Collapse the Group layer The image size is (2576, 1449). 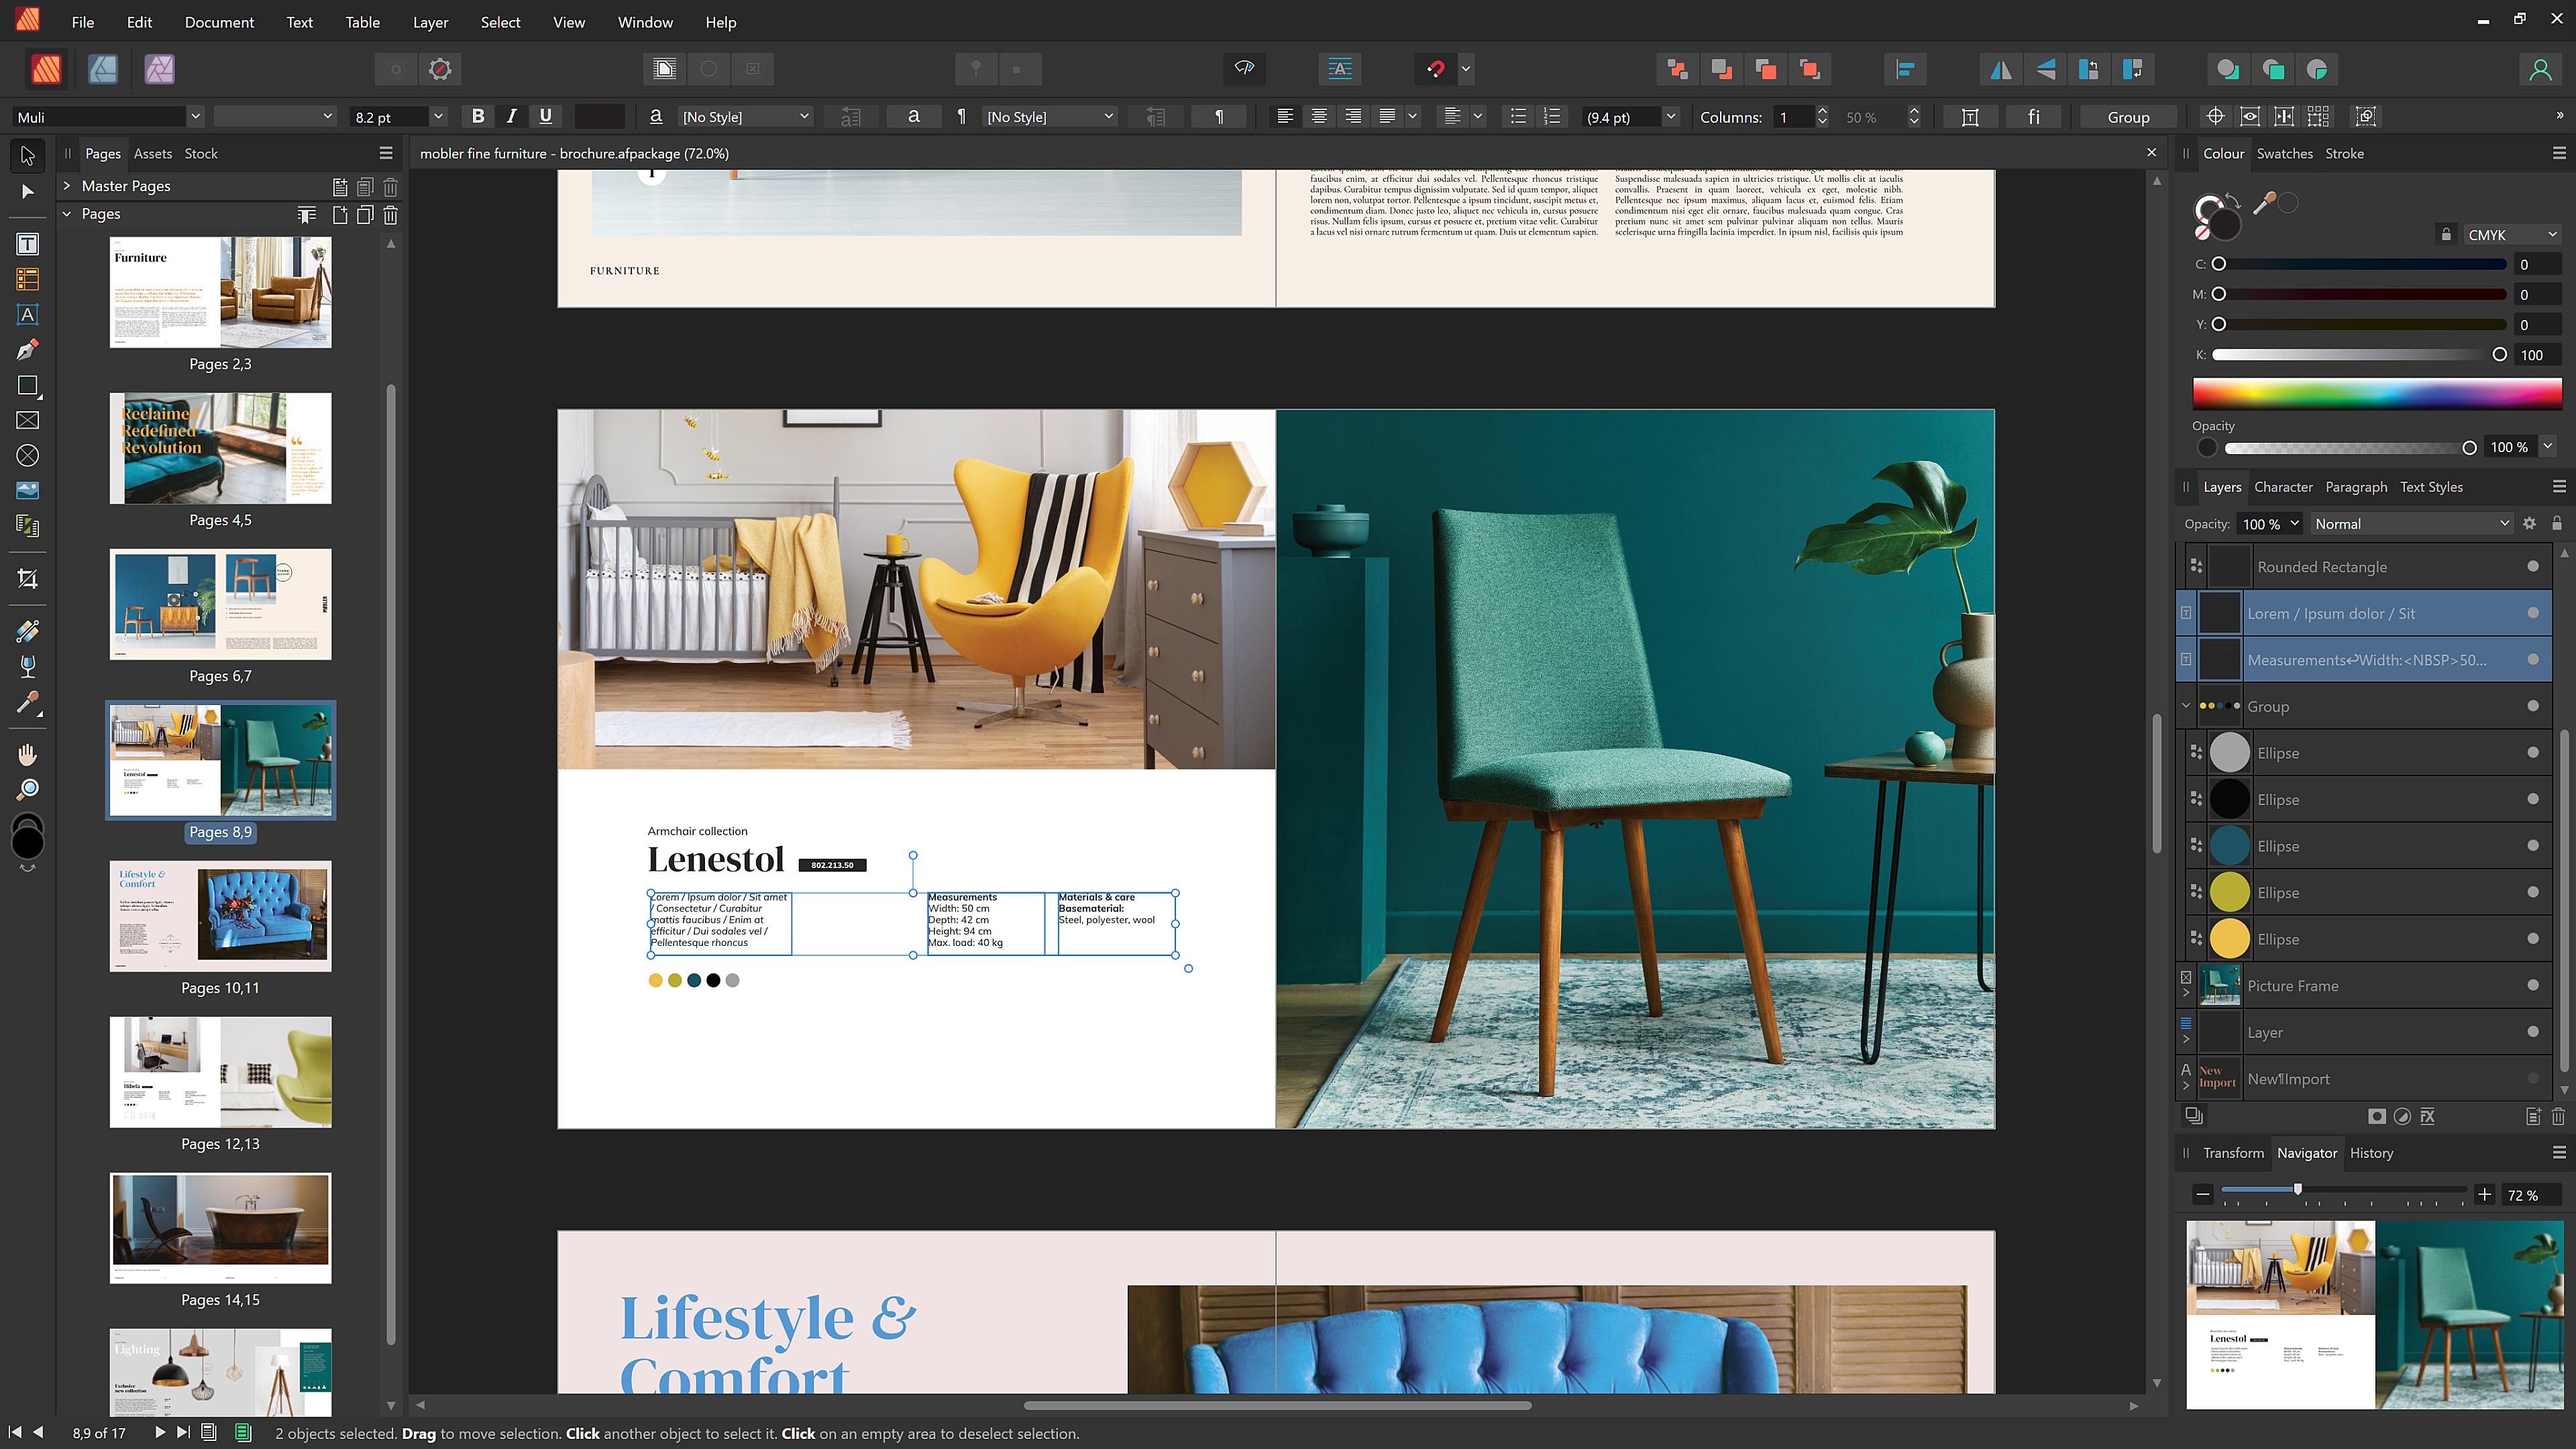[x=2186, y=706]
